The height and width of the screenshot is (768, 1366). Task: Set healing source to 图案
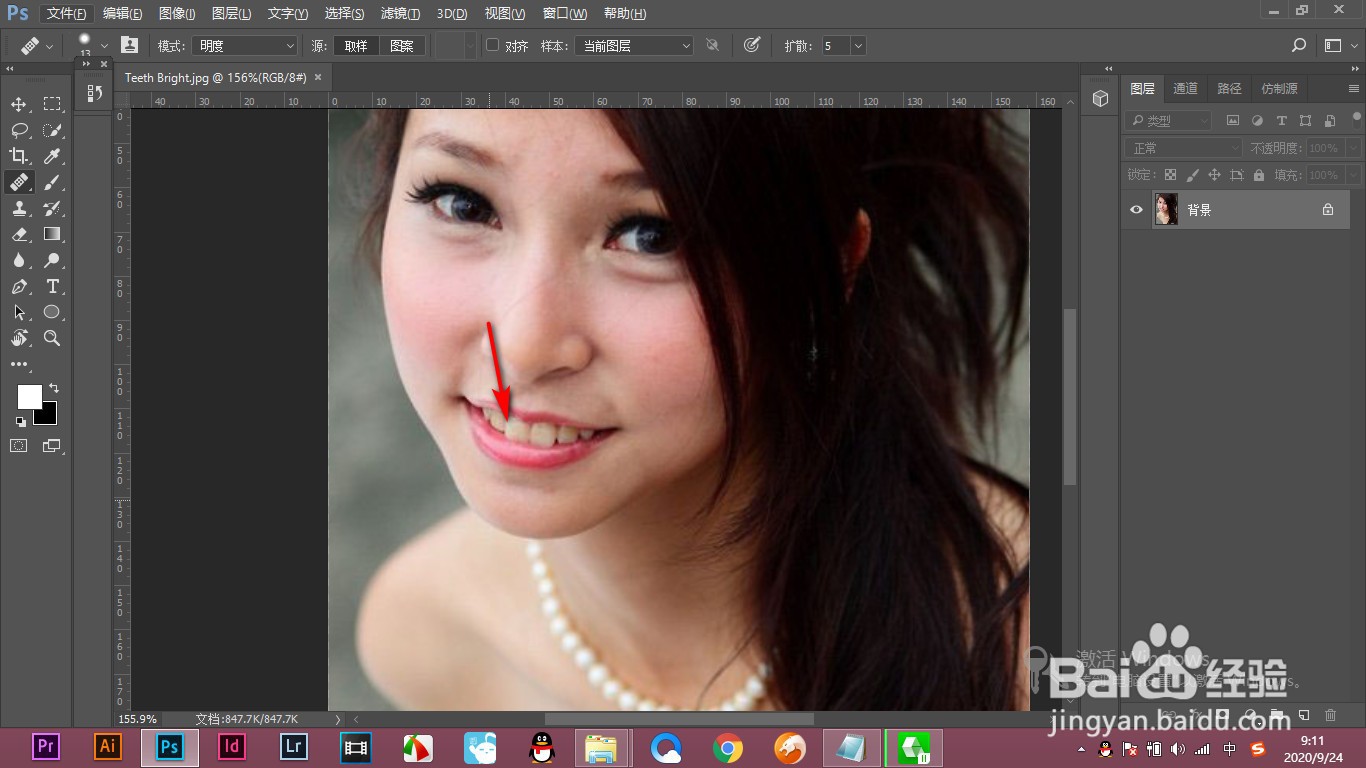coord(402,46)
